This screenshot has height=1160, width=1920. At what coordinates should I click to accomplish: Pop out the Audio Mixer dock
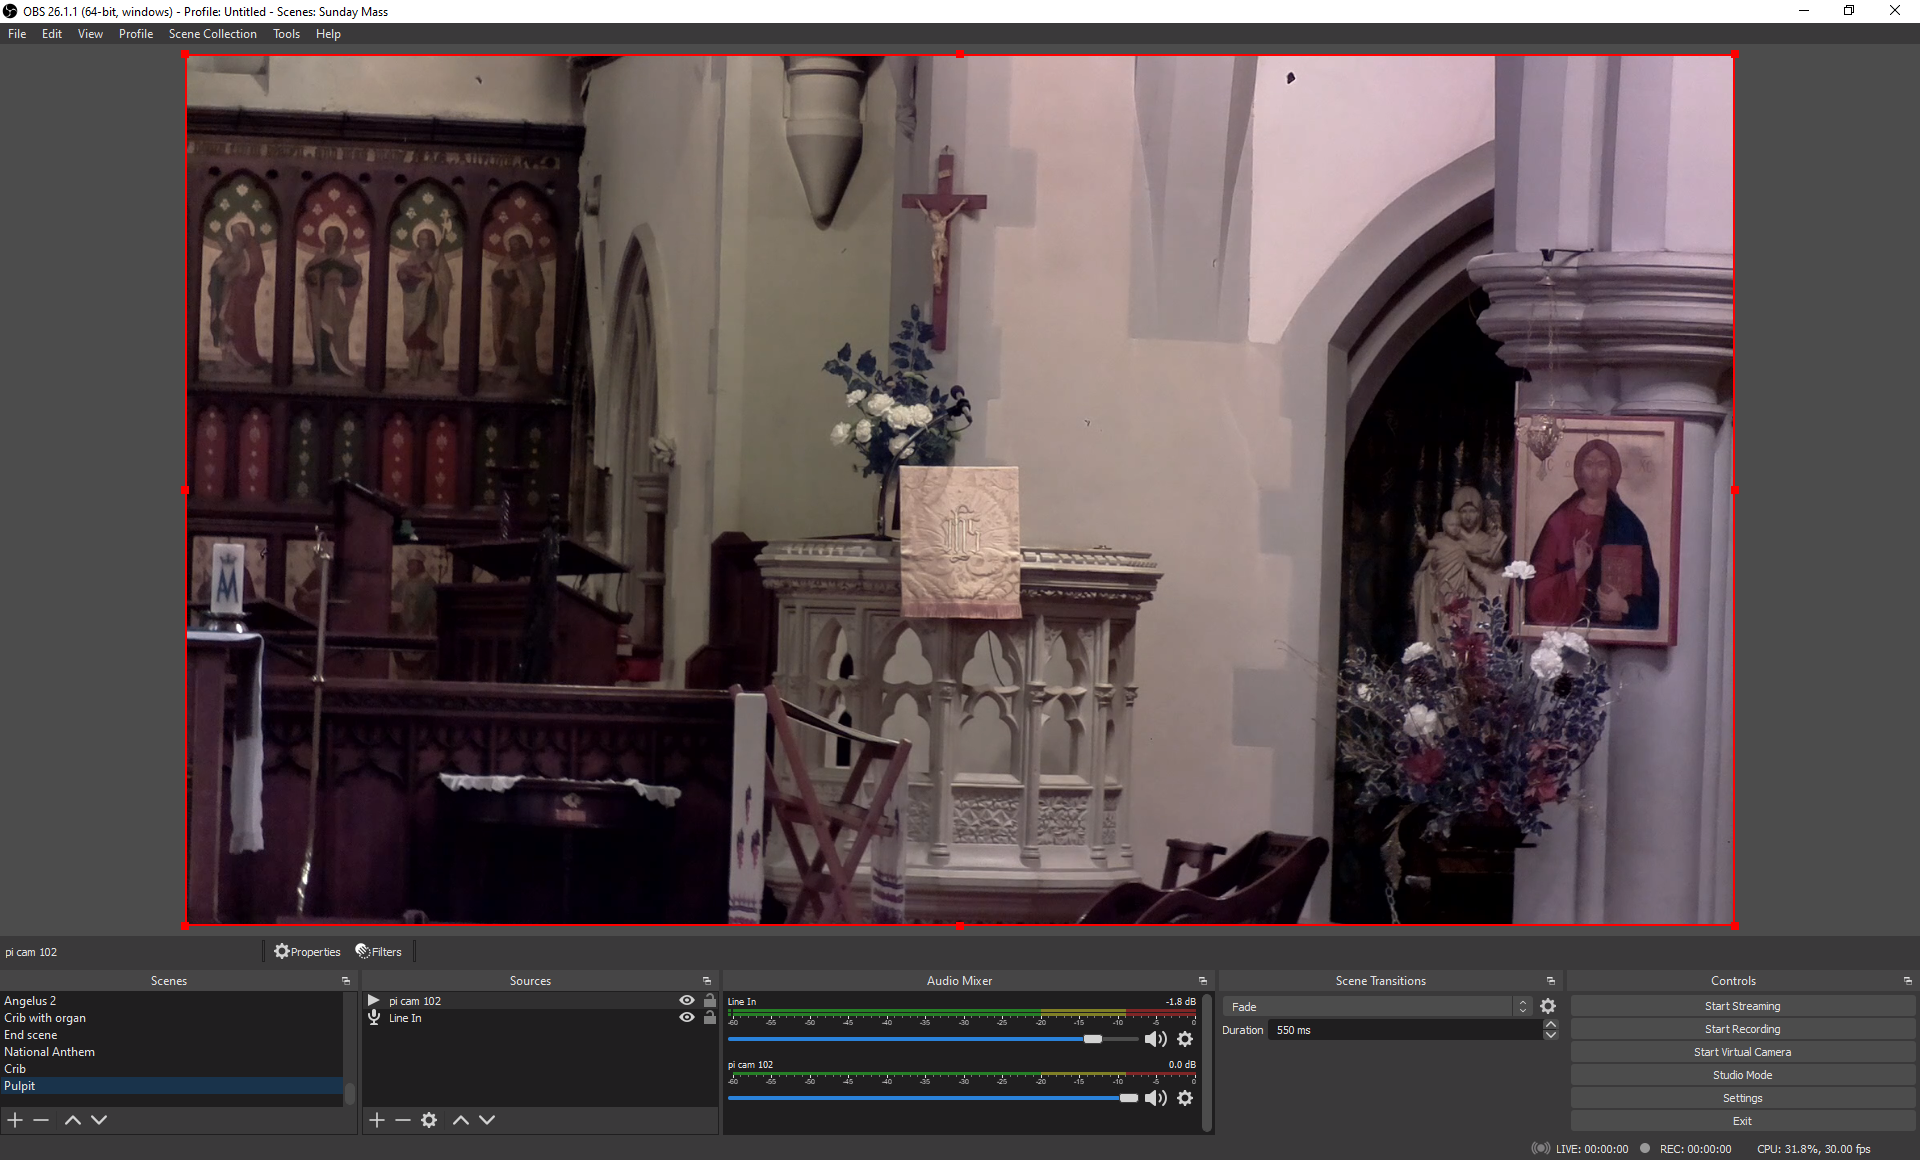[1202, 981]
